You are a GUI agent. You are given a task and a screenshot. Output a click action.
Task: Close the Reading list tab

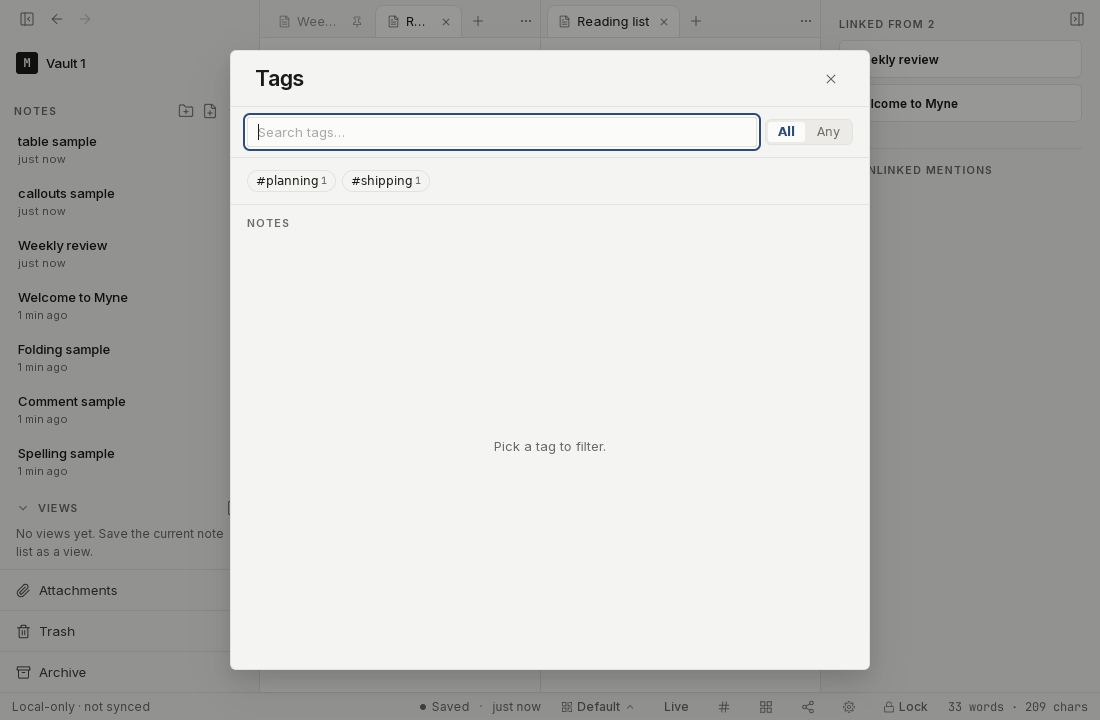664,22
